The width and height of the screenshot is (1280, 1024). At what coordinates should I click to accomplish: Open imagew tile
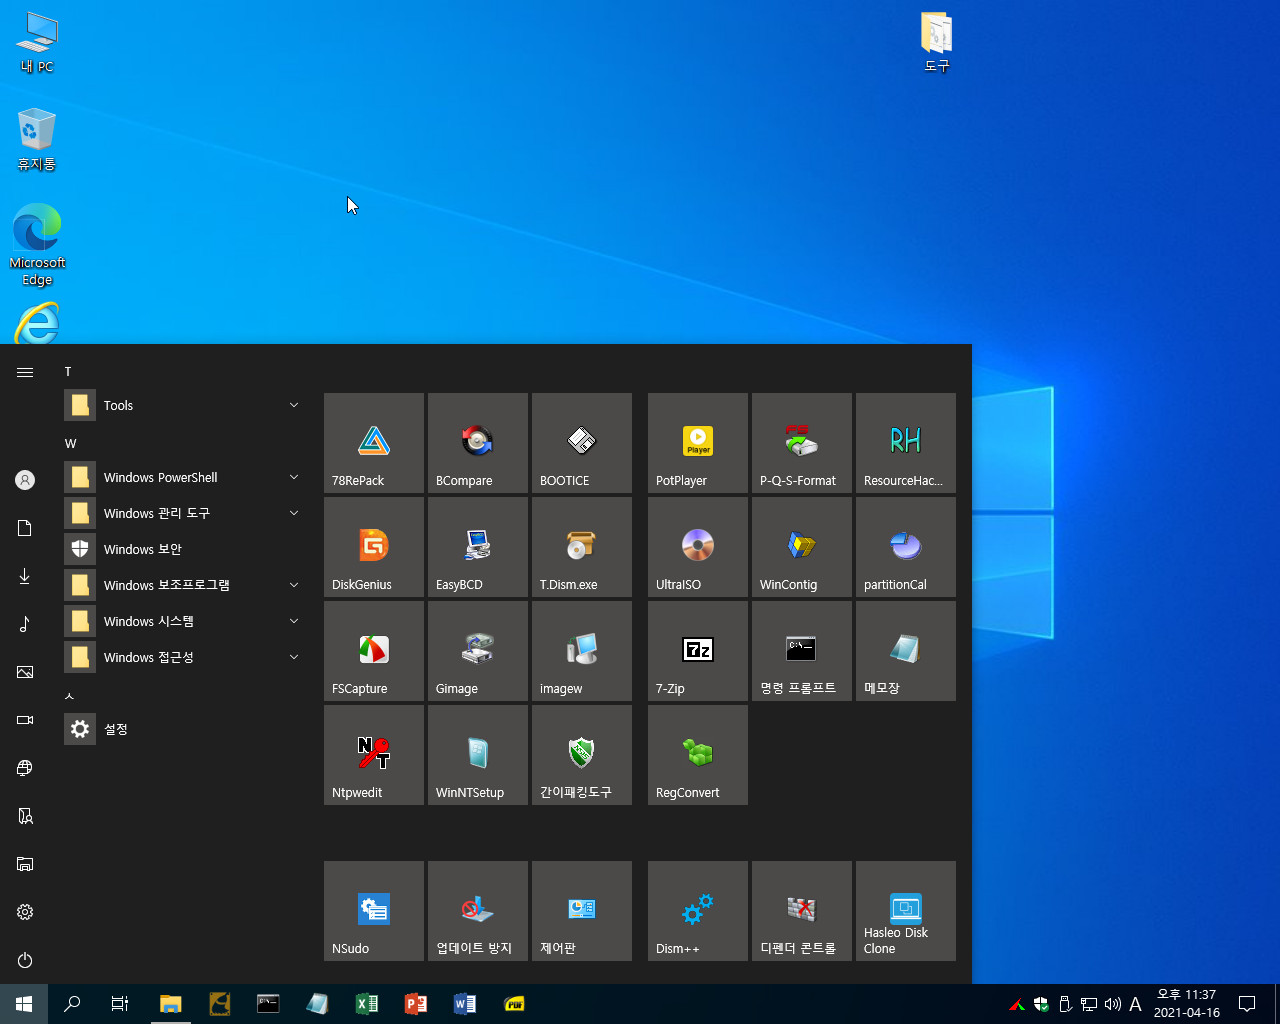582,651
